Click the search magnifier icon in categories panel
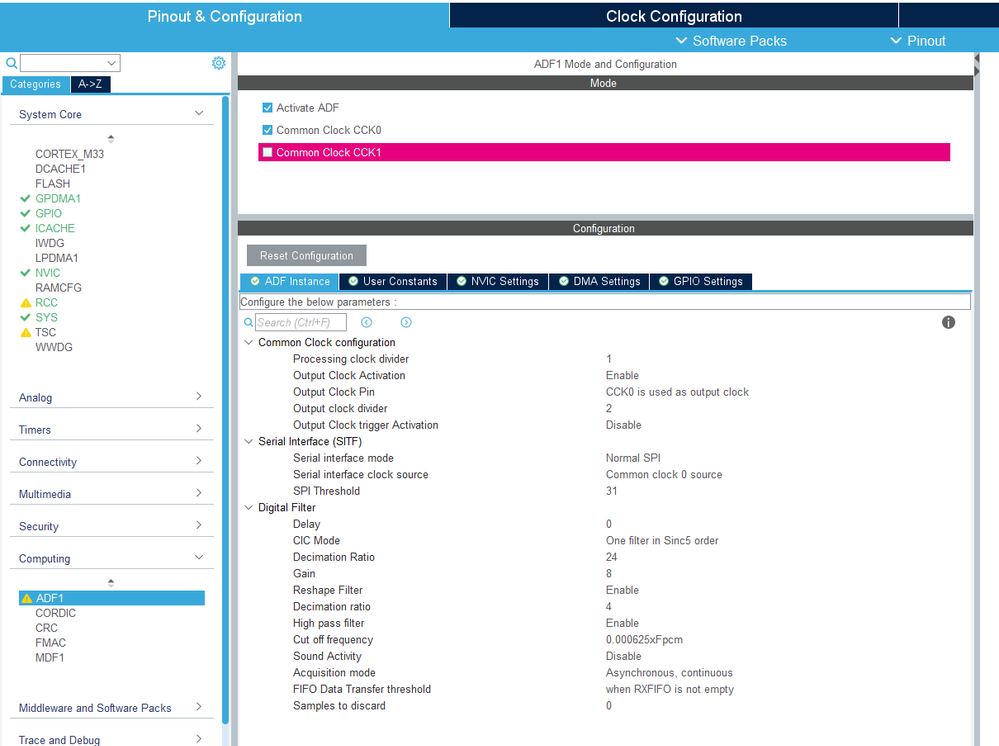This screenshot has width=999, height=746. [x=11, y=63]
